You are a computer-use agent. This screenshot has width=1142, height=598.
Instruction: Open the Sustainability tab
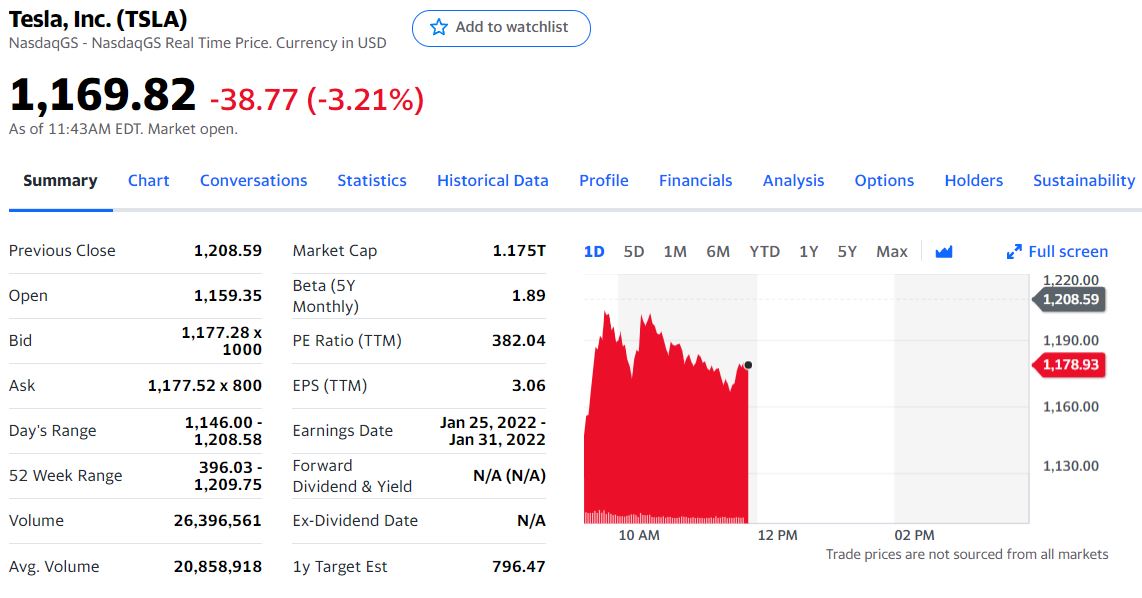pos(1083,181)
